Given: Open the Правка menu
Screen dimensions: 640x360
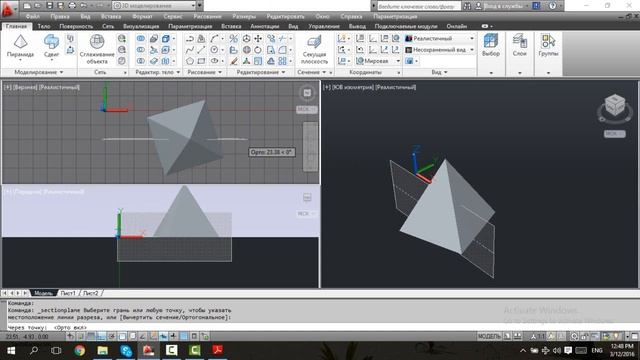Looking at the screenshot, I should 60,17.
